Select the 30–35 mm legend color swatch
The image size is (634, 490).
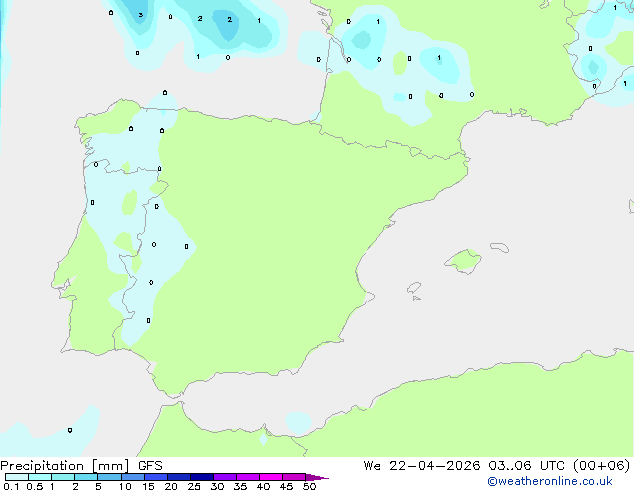[224, 477]
